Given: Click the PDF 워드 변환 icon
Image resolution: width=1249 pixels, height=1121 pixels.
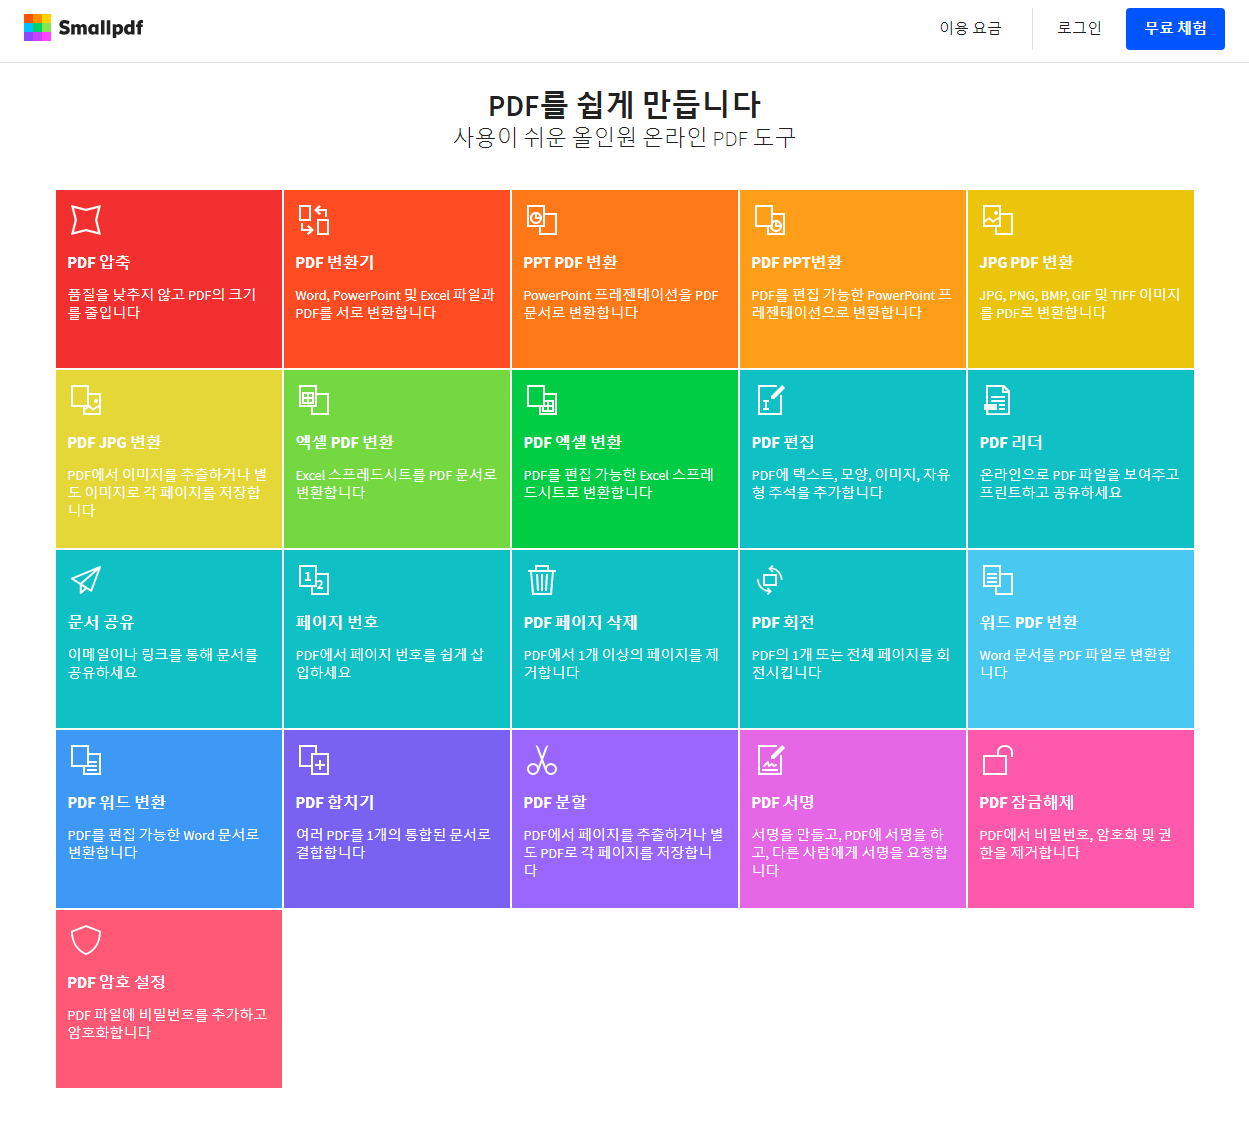Looking at the screenshot, I should (x=86, y=760).
